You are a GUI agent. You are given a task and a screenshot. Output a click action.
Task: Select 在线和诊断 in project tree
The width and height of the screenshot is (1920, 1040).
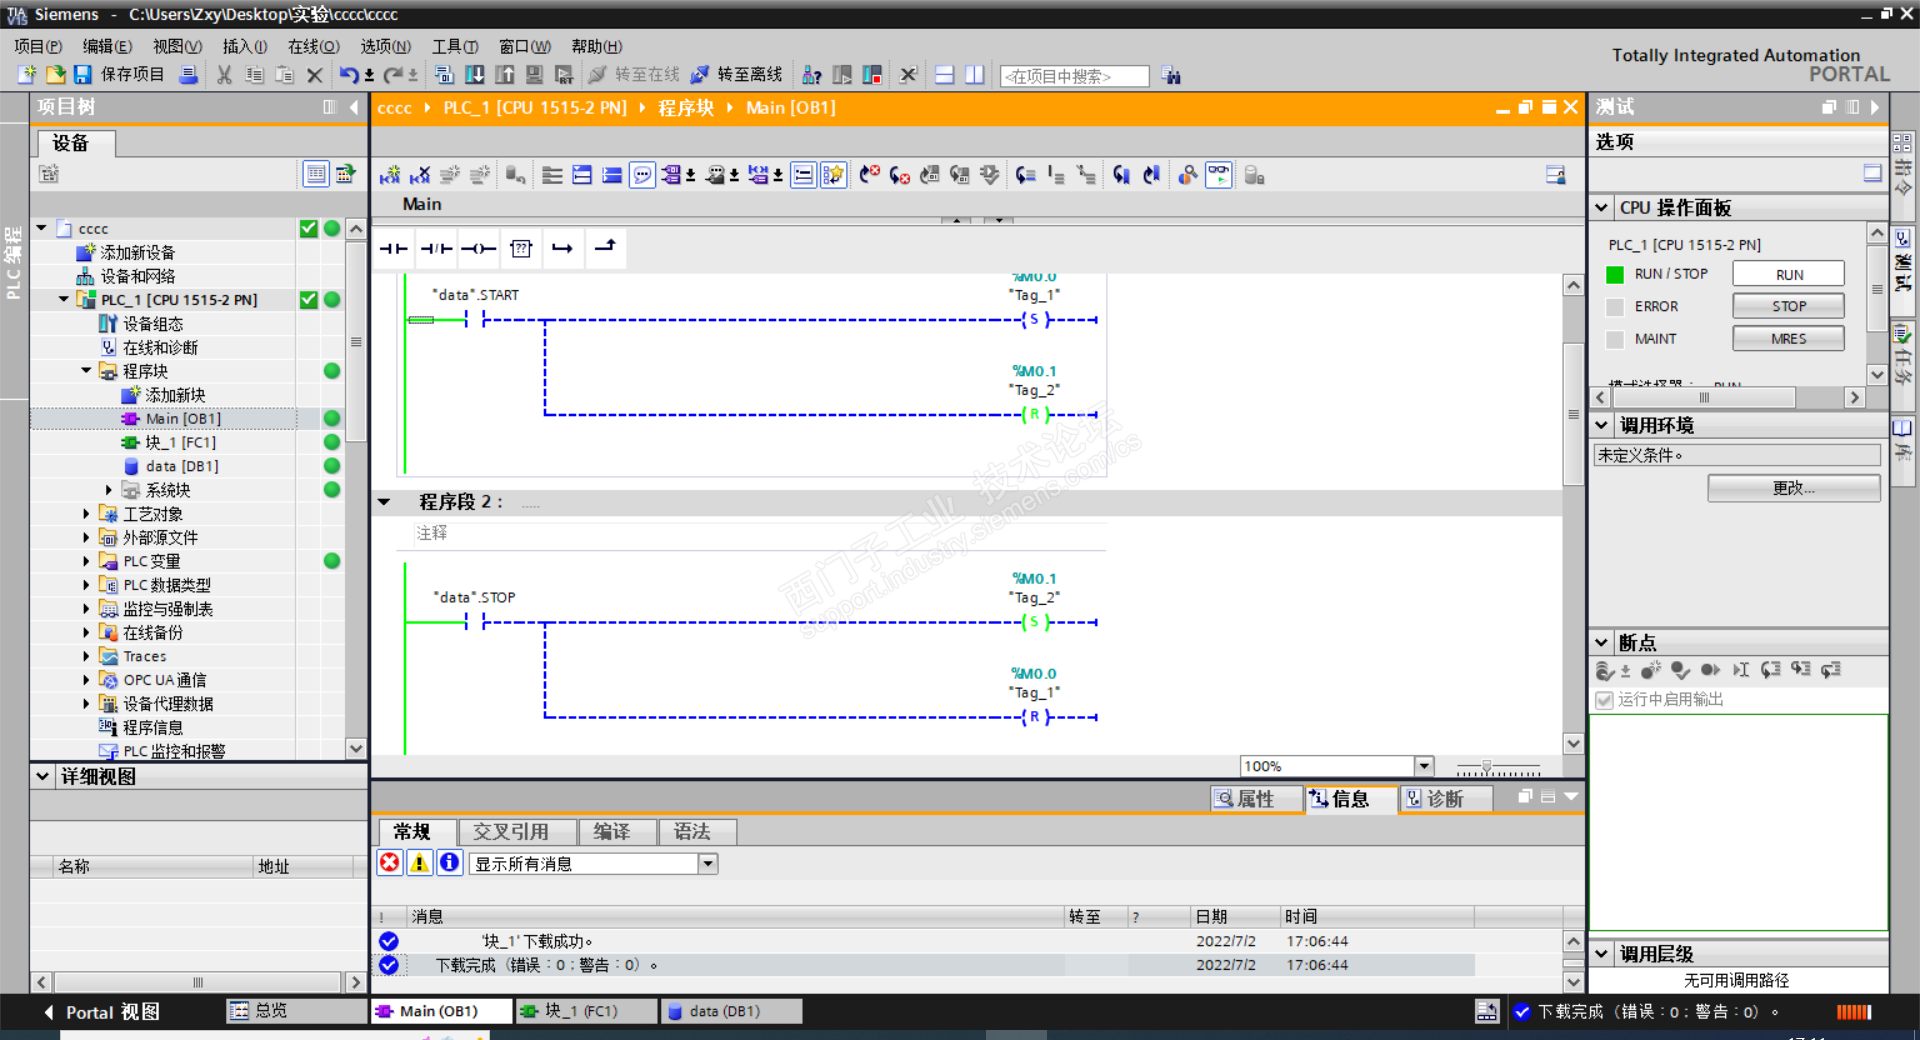point(160,347)
